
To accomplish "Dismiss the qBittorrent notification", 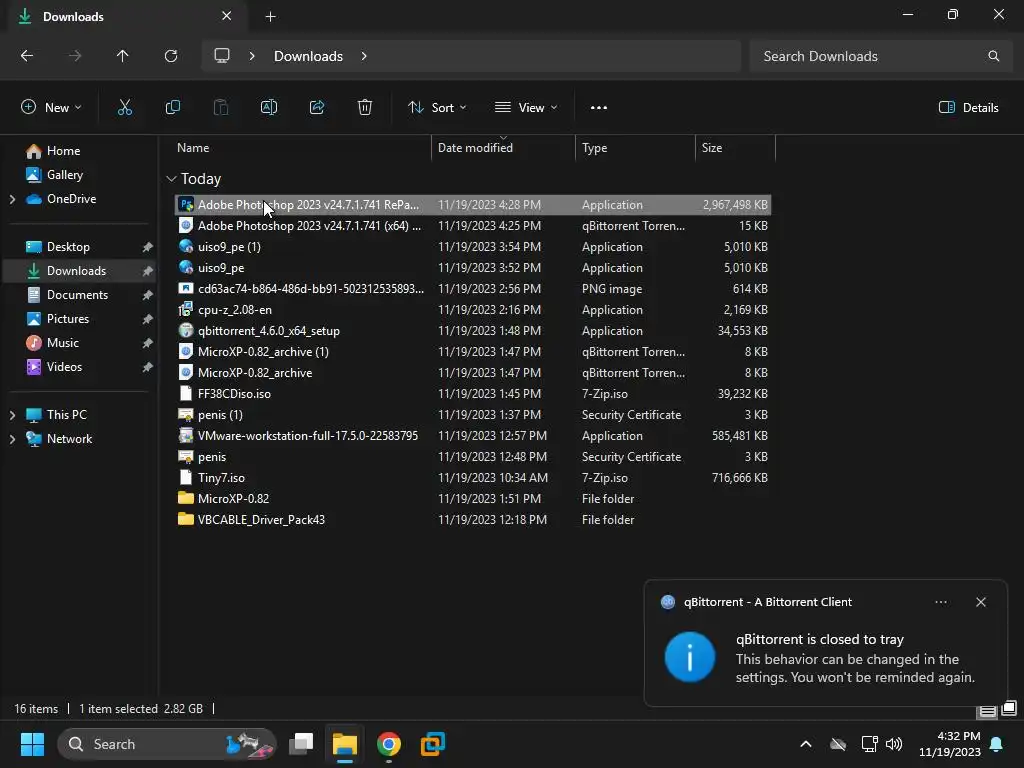I will tap(981, 602).
